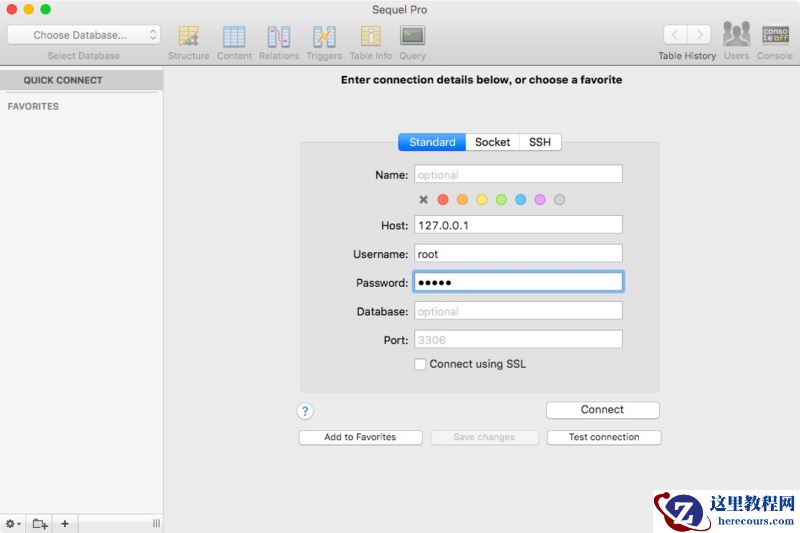Open the Triggers view icon
800x533 pixels.
click(324, 36)
